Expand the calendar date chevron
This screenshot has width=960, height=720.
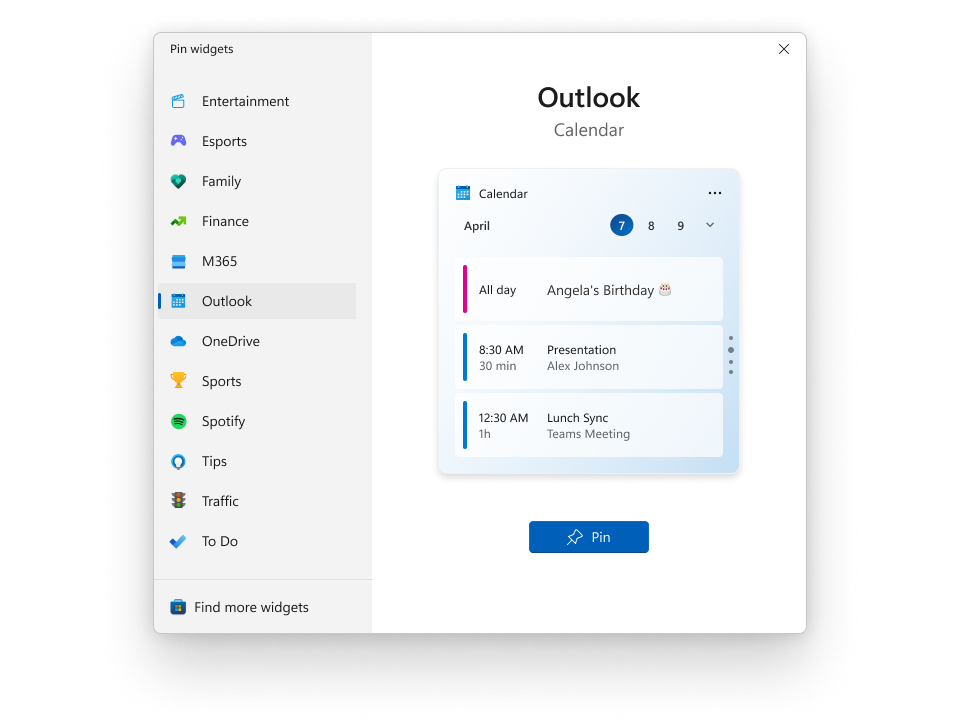point(710,225)
